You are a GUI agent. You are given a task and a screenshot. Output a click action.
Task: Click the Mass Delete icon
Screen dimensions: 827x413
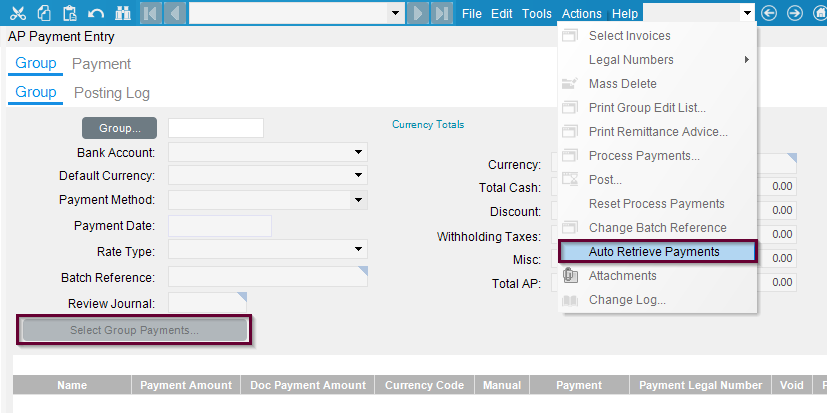pos(570,83)
